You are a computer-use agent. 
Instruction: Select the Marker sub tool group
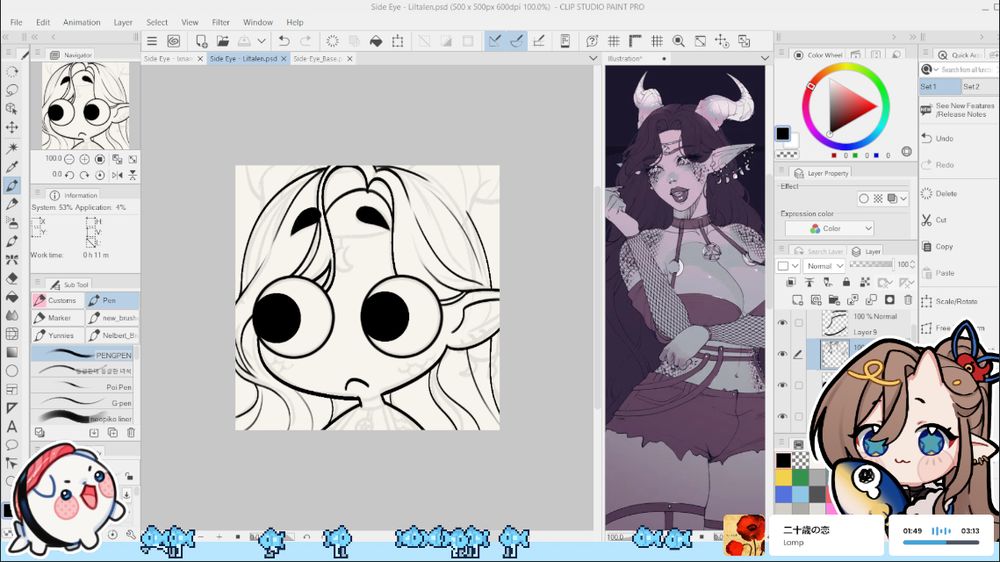[x=57, y=318]
